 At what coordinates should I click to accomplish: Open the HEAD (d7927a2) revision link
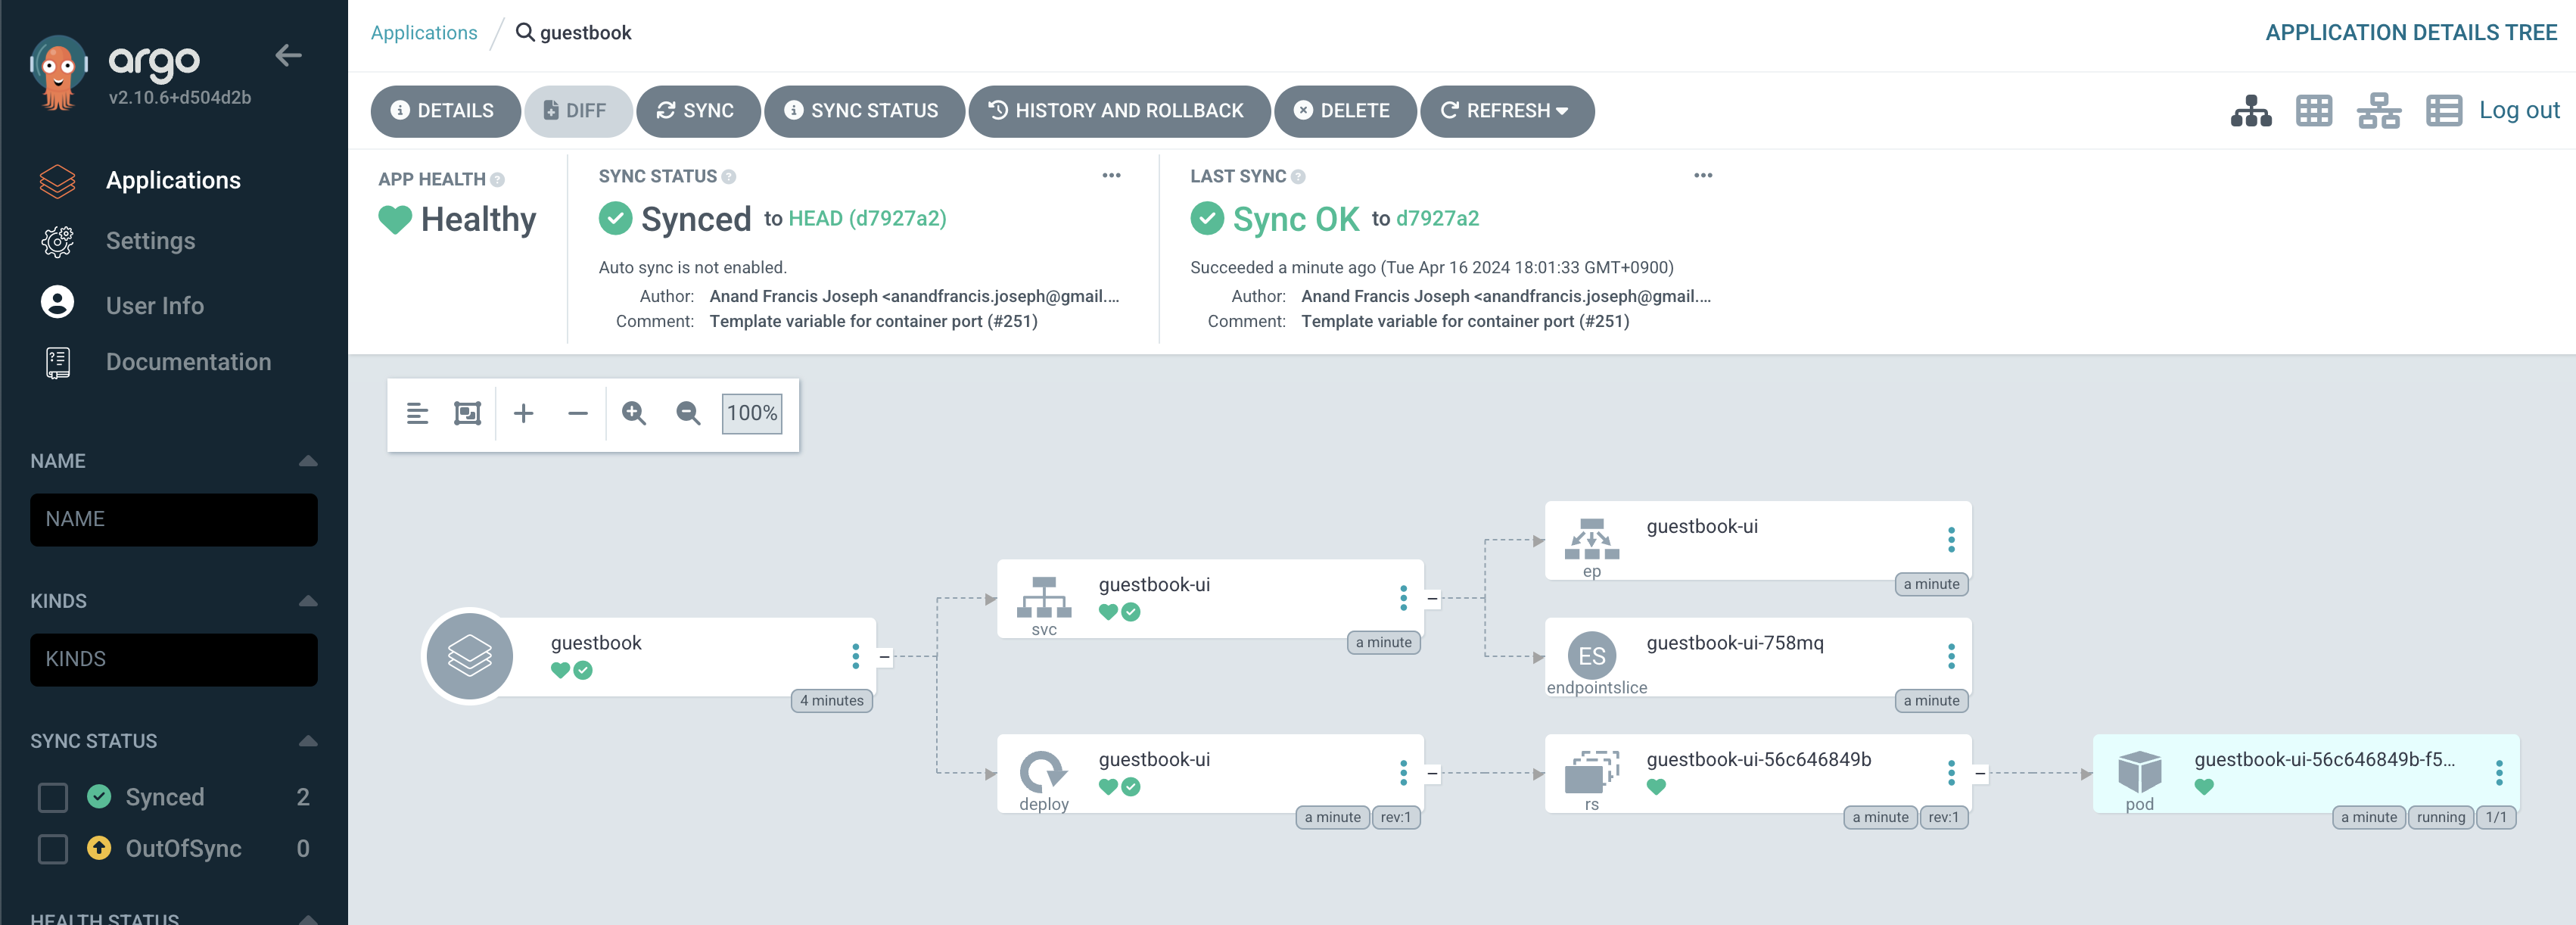(867, 219)
